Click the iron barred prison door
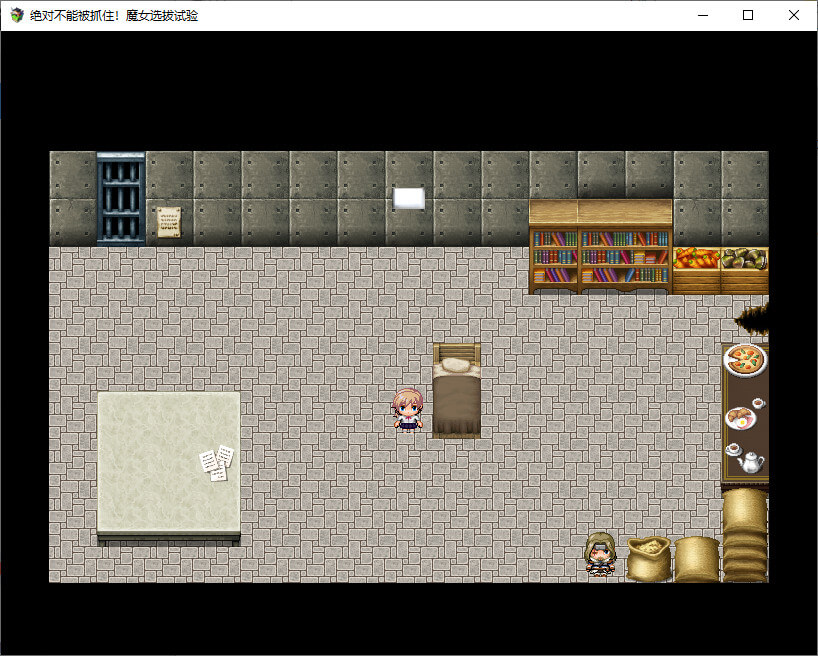 (x=121, y=199)
